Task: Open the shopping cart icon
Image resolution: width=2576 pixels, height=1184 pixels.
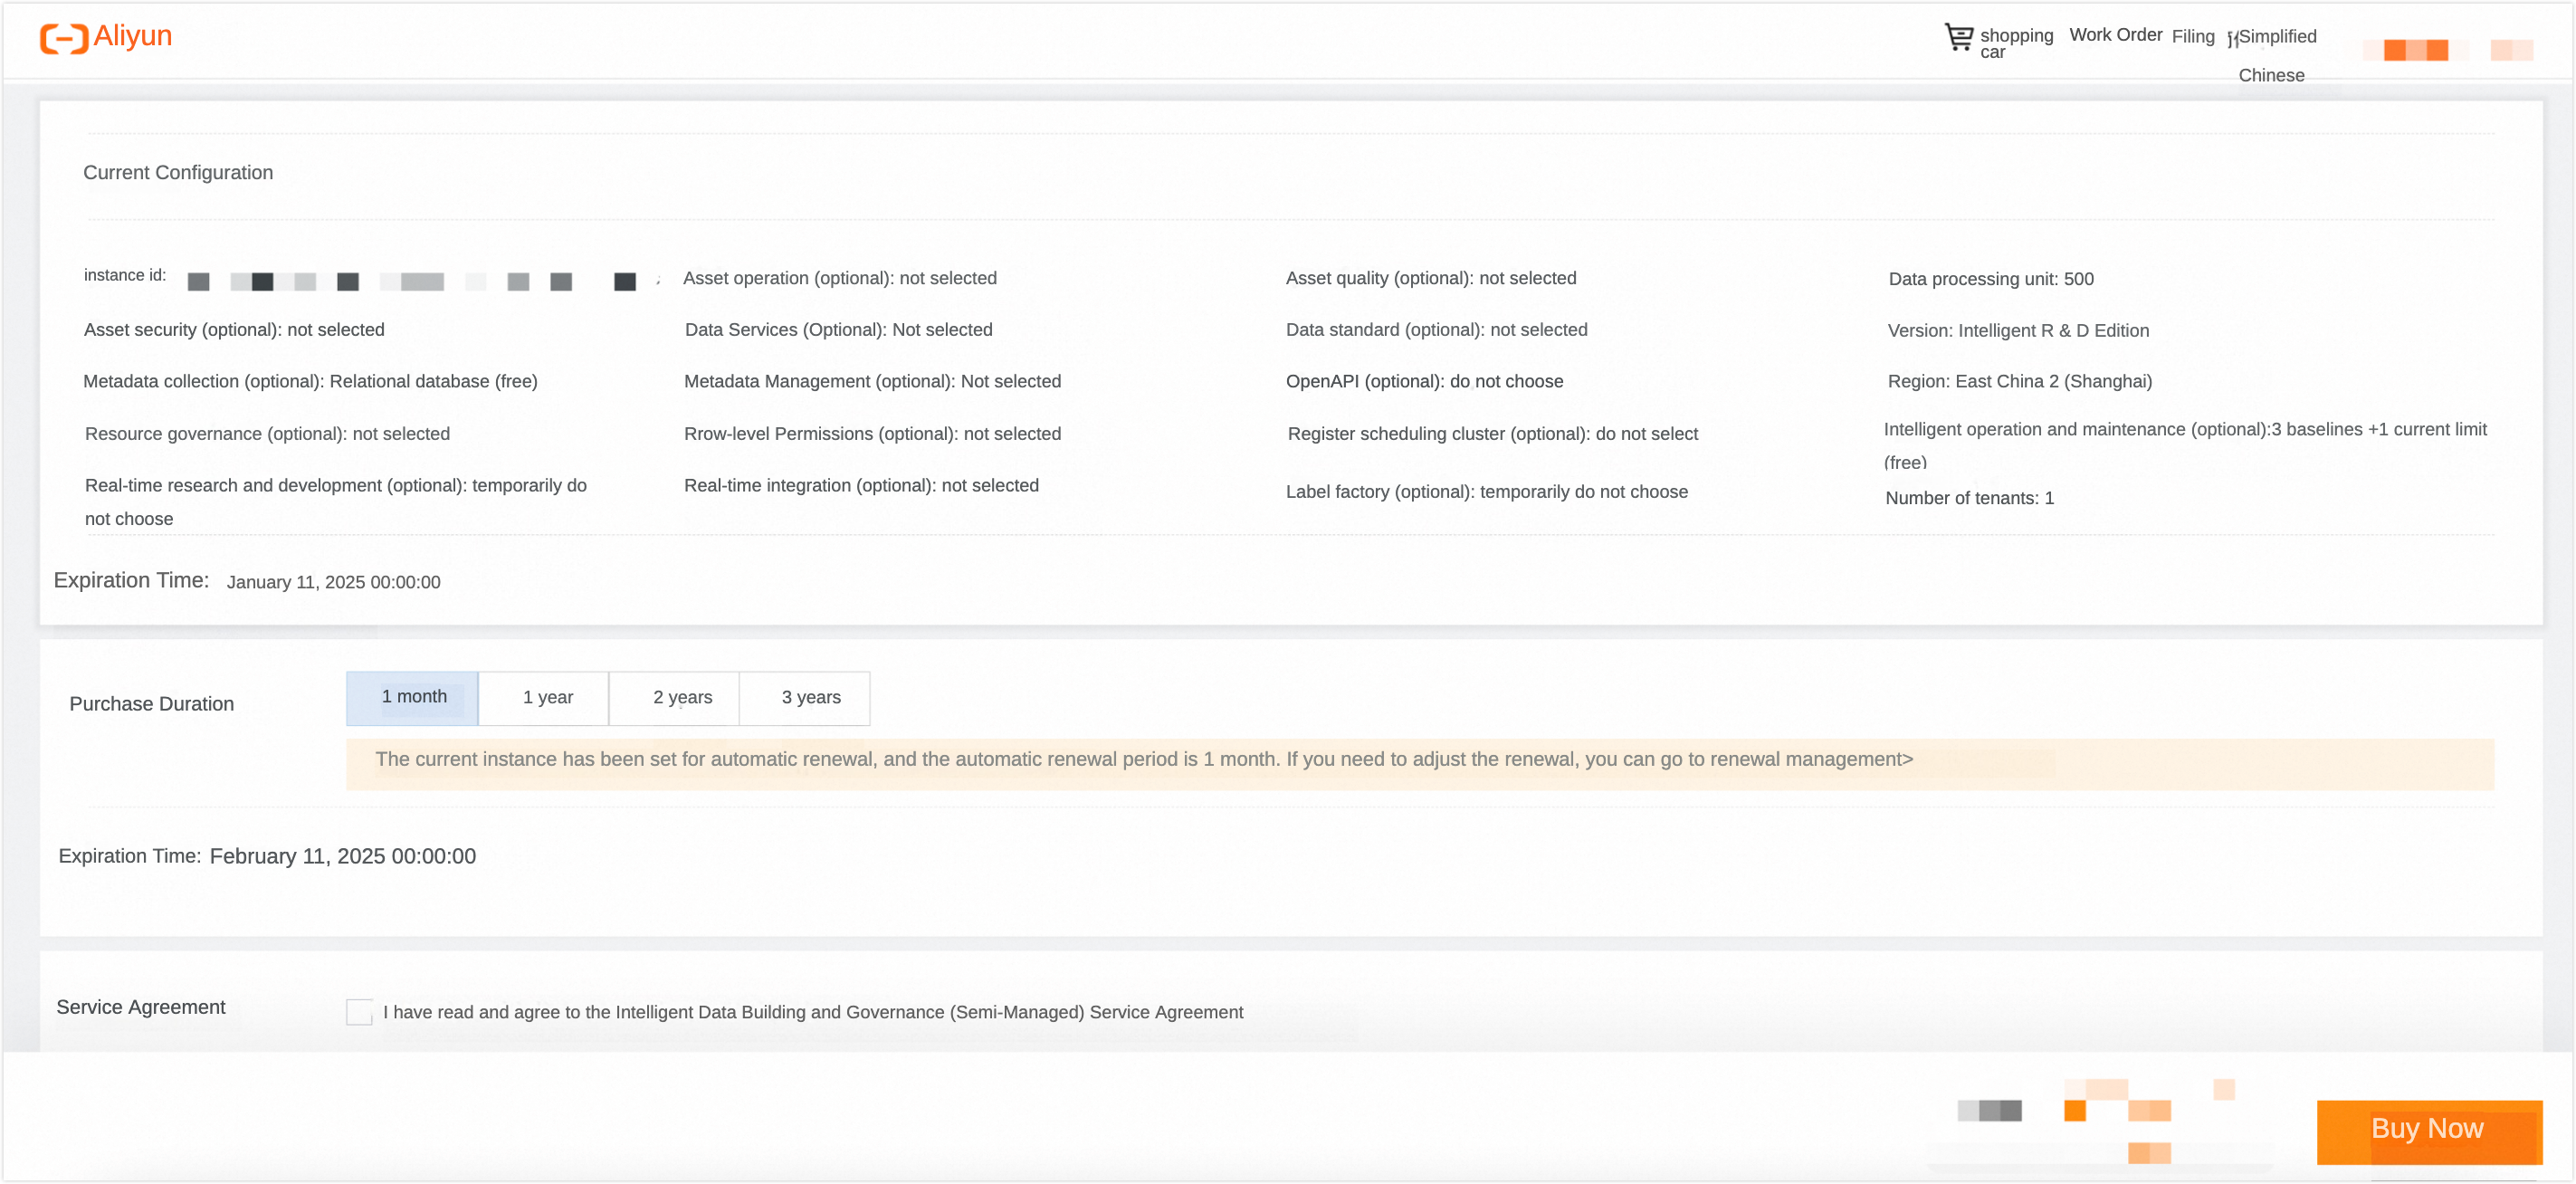Action: point(1958,38)
